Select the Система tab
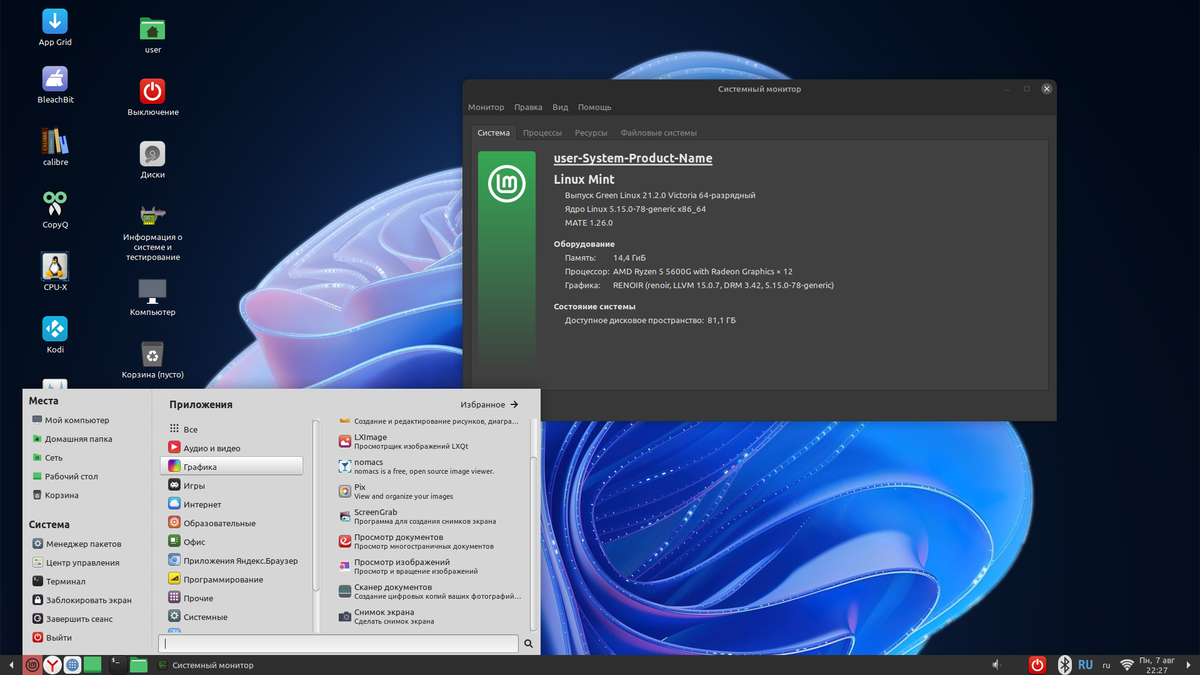This screenshot has height=675, width=1200. (x=494, y=132)
